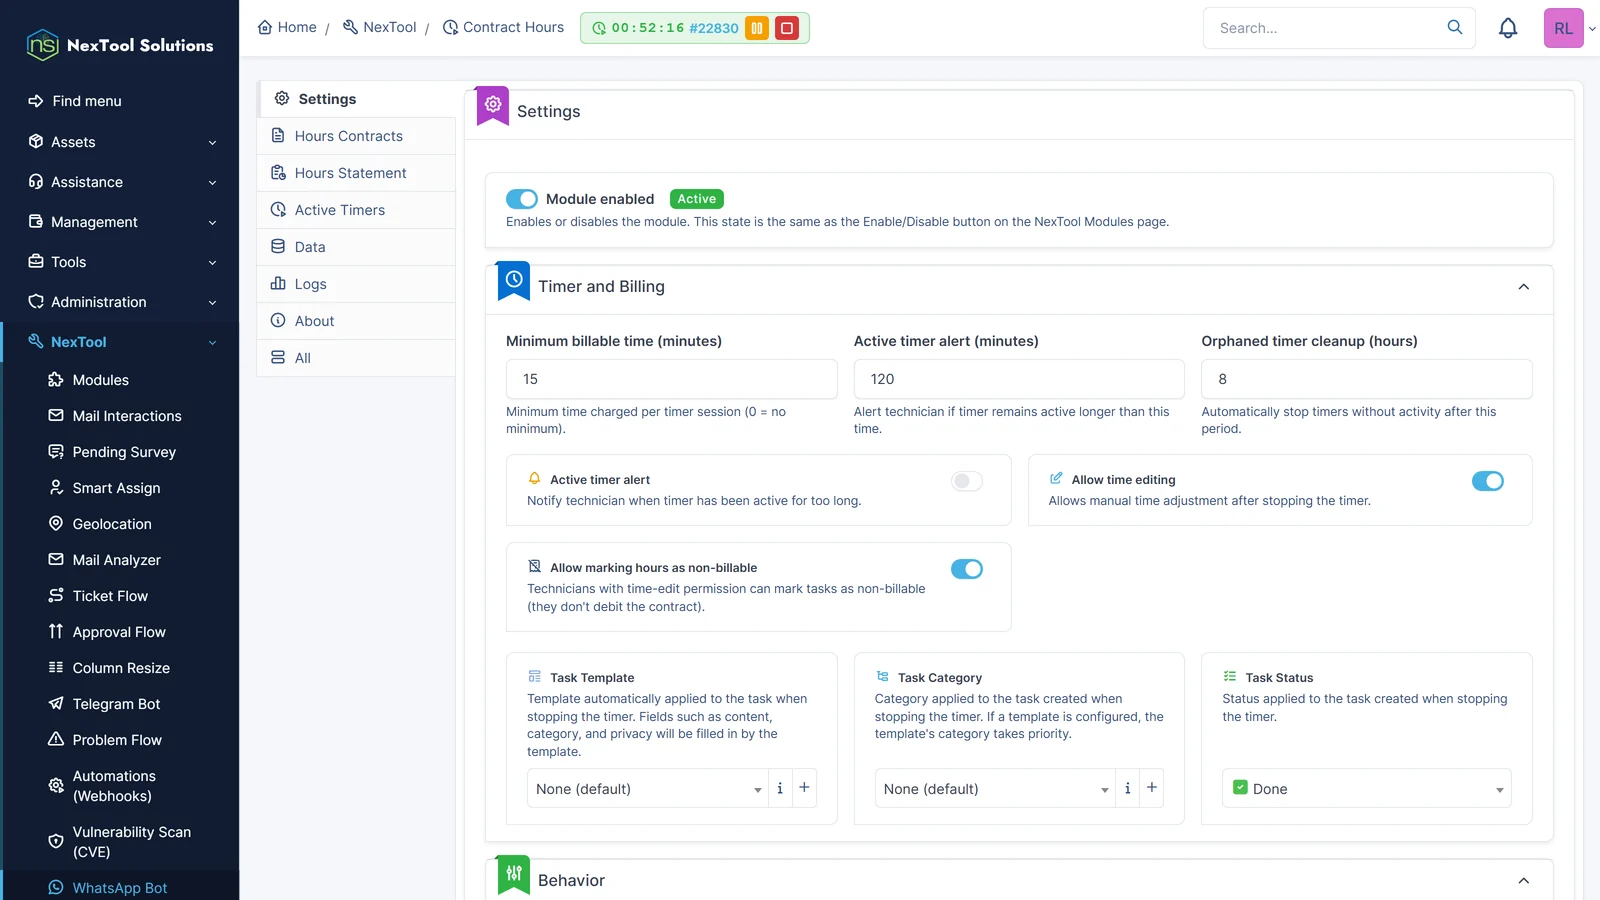1600x900 pixels.
Task: Open Vulnerability Scan (CVE) module
Action: (131, 842)
